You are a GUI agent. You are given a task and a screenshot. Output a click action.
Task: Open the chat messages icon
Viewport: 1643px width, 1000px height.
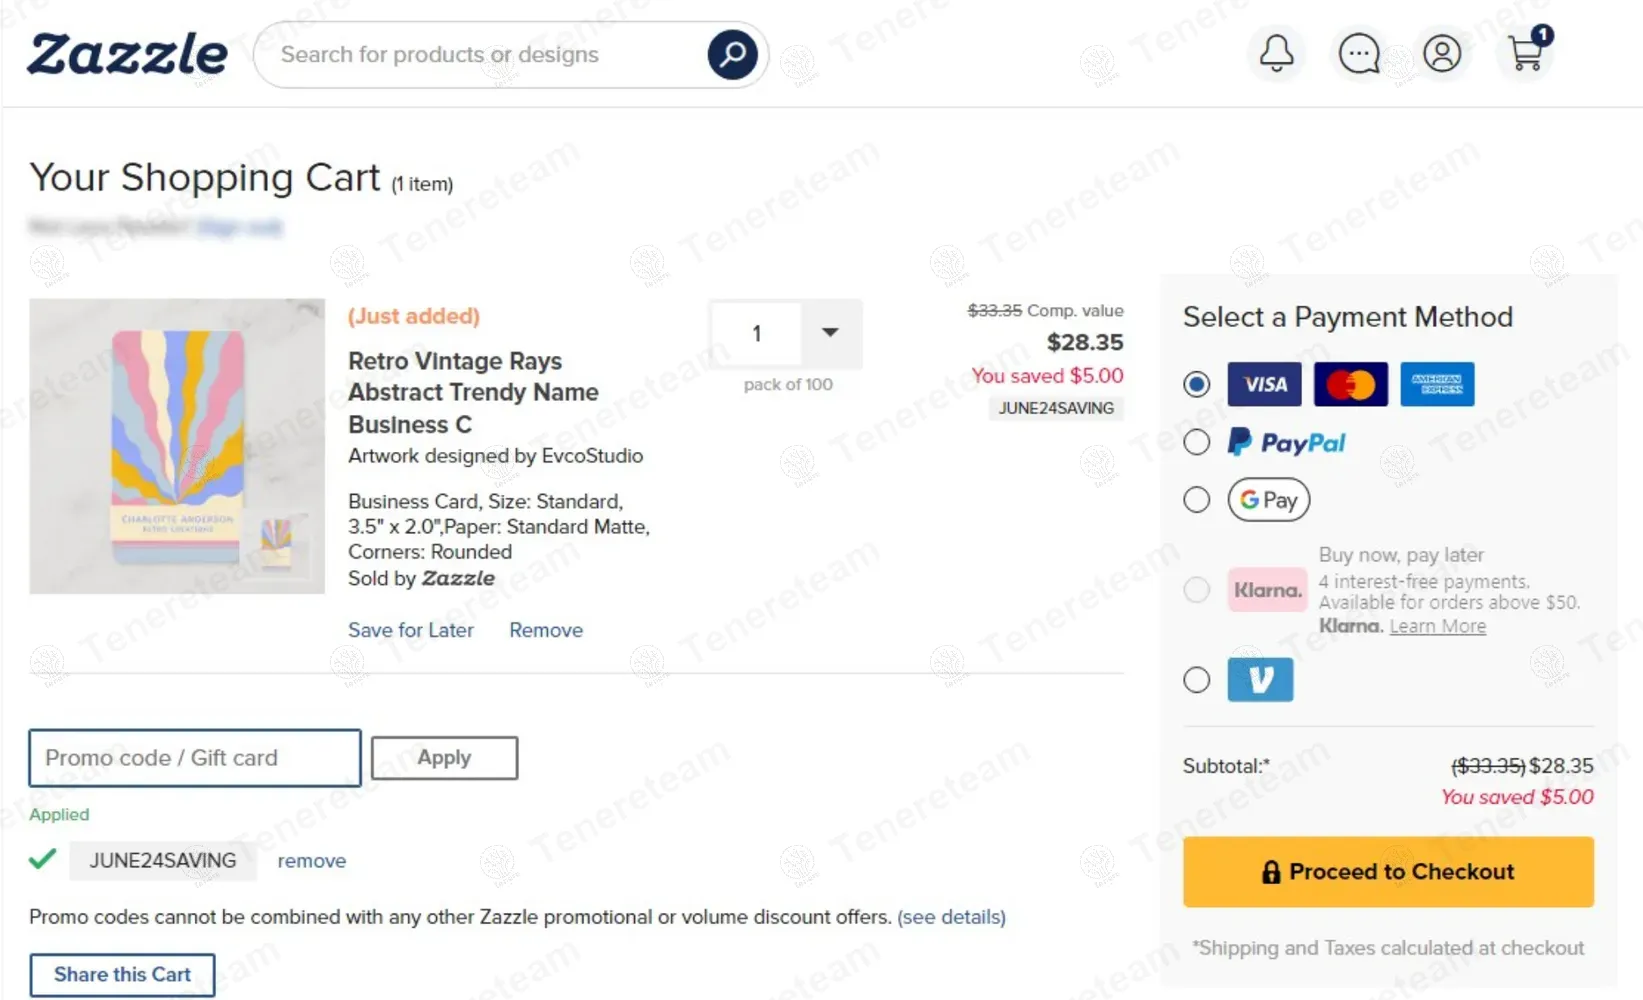(1359, 53)
